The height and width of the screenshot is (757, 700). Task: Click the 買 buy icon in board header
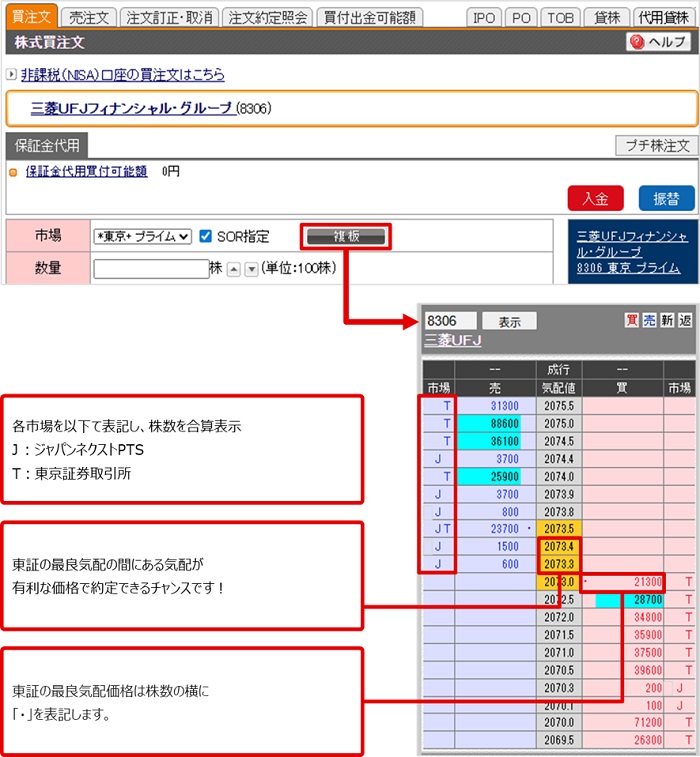tap(631, 320)
